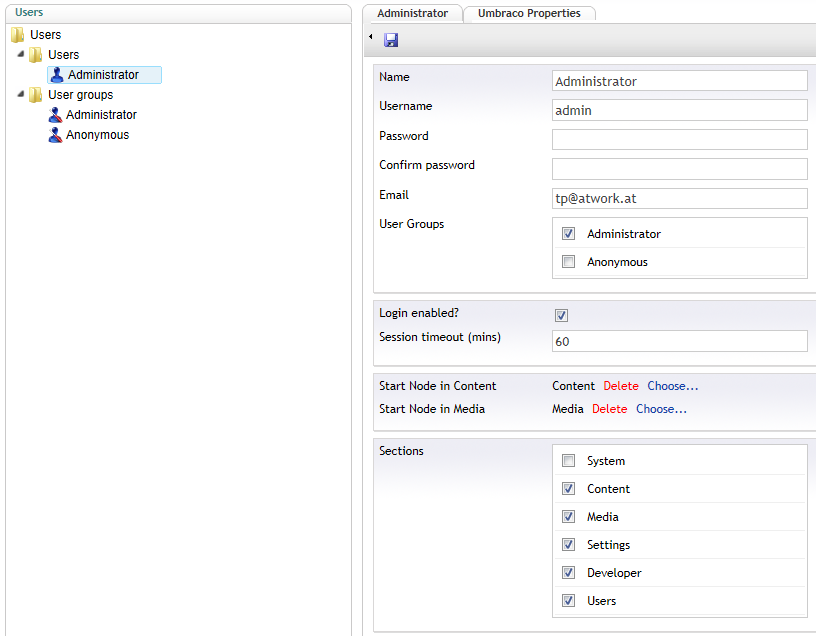Check the Anonymous user group checkbox
This screenshot has width=816, height=636.
click(569, 262)
